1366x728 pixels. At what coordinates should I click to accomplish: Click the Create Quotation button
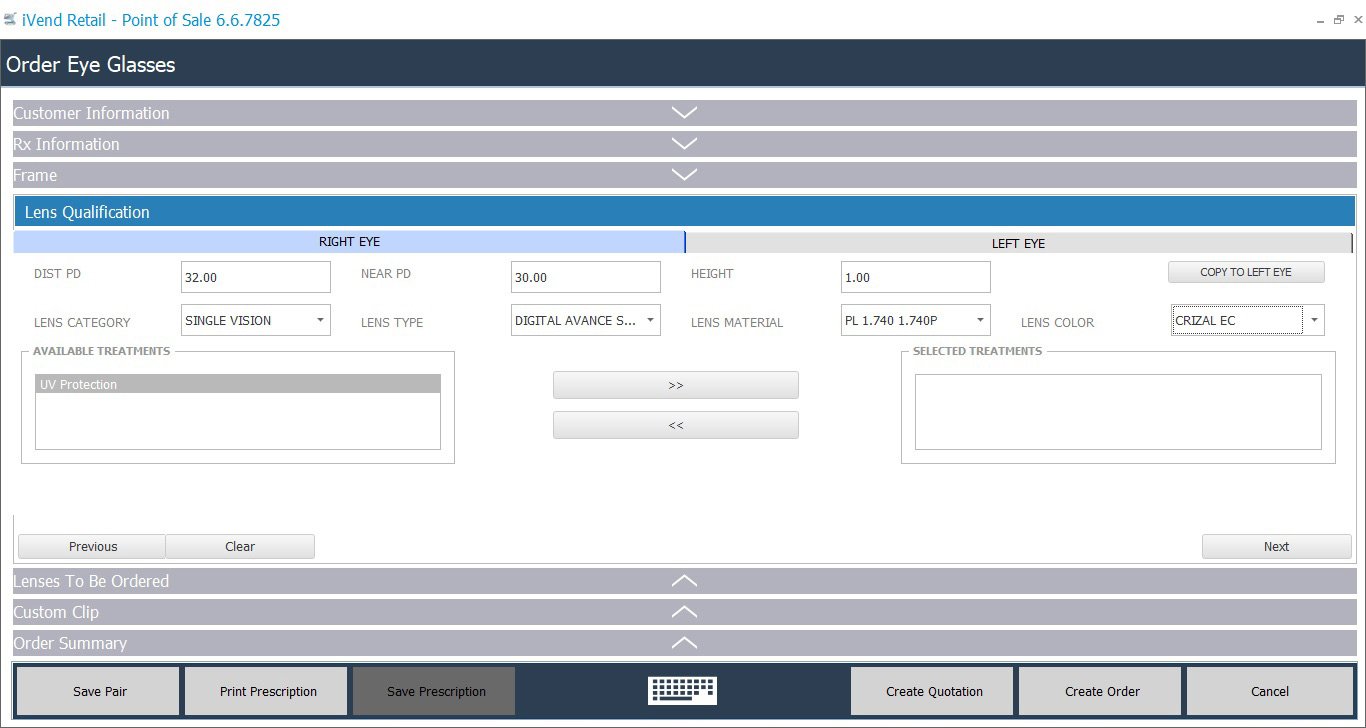[x=931, y=690]
